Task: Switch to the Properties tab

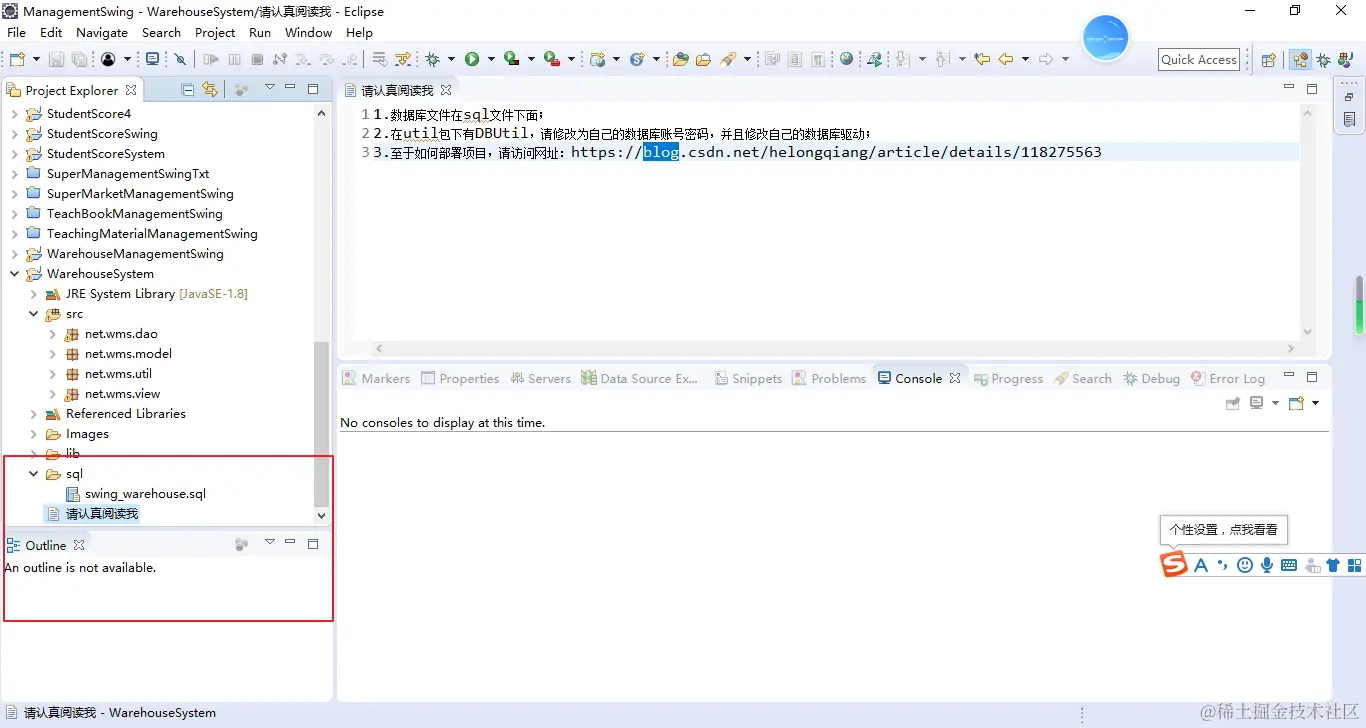Action: [x=460, y=379]
